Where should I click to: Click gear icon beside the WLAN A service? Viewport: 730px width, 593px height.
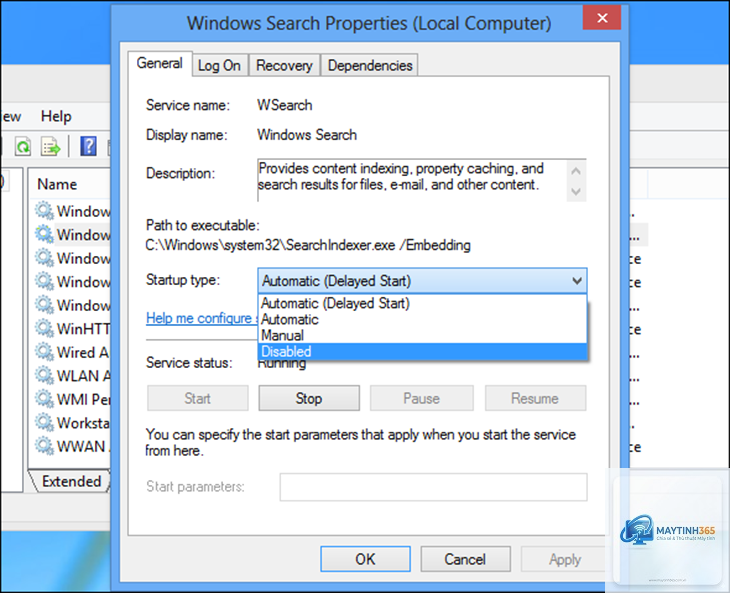[44, 376]
